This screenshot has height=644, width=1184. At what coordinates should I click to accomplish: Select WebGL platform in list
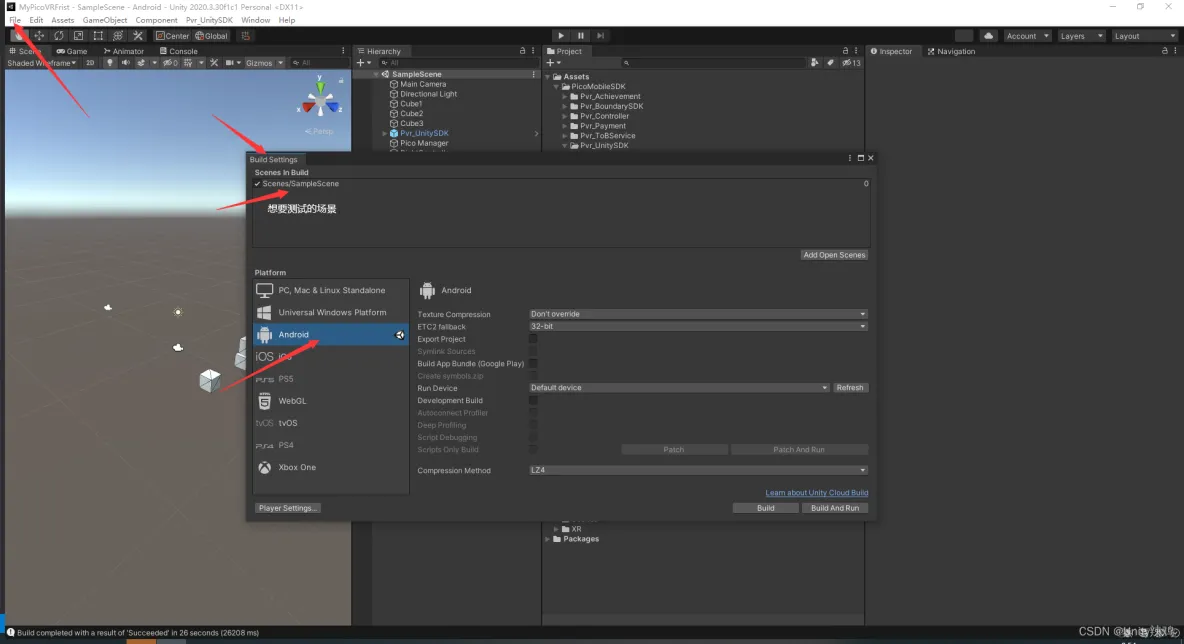click(331, 401)
